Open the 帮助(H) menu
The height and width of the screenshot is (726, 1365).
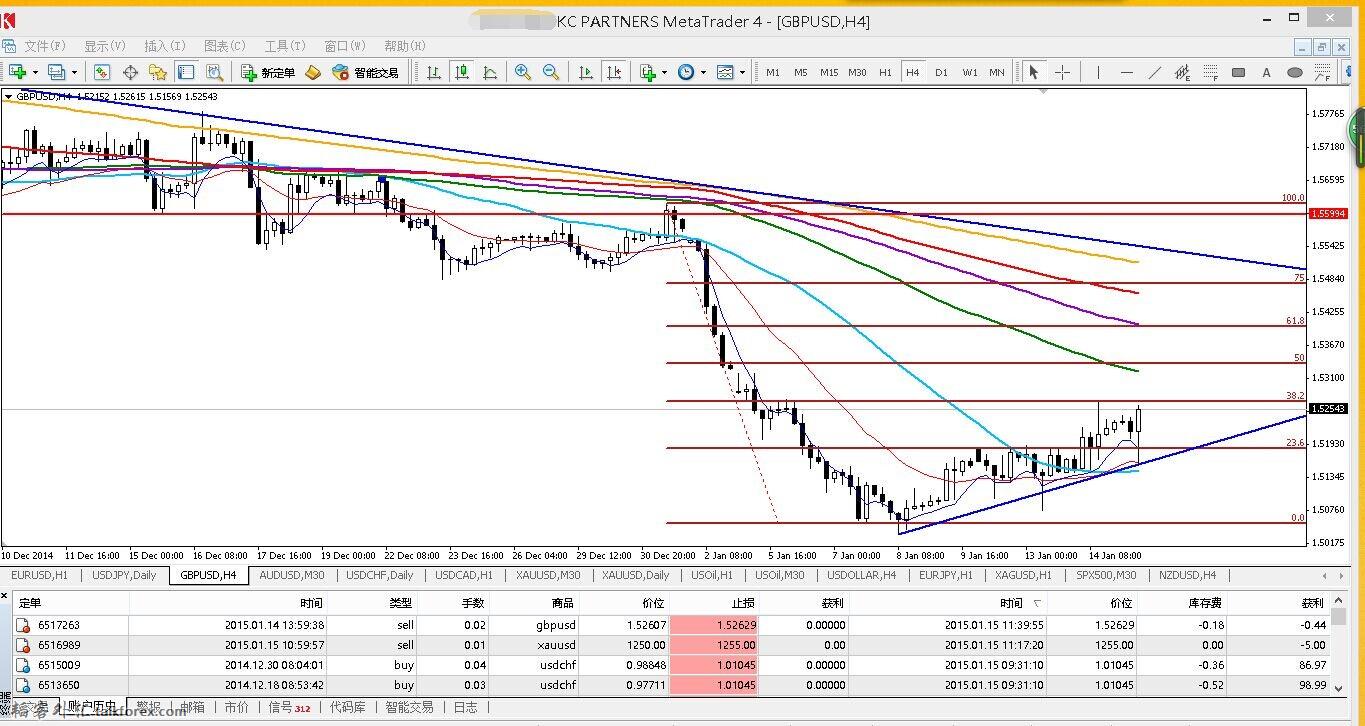[x=405, y=46]
